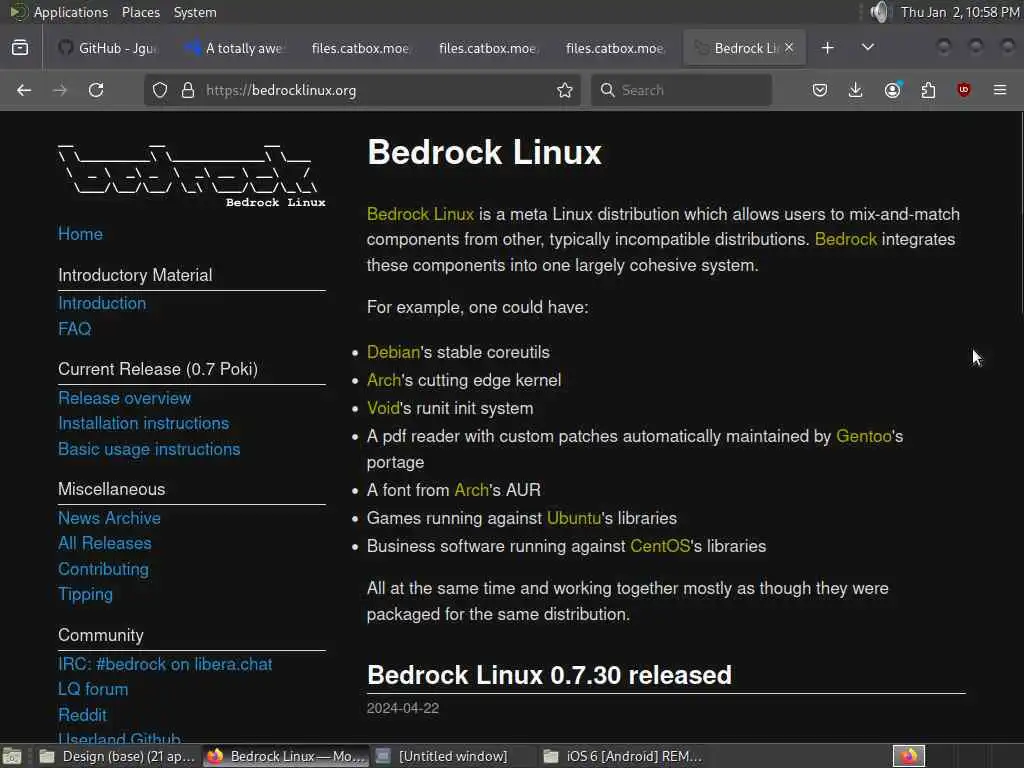
Task: Click Arch link beside cutting edge kernel
Action: (x=383, y=380)
